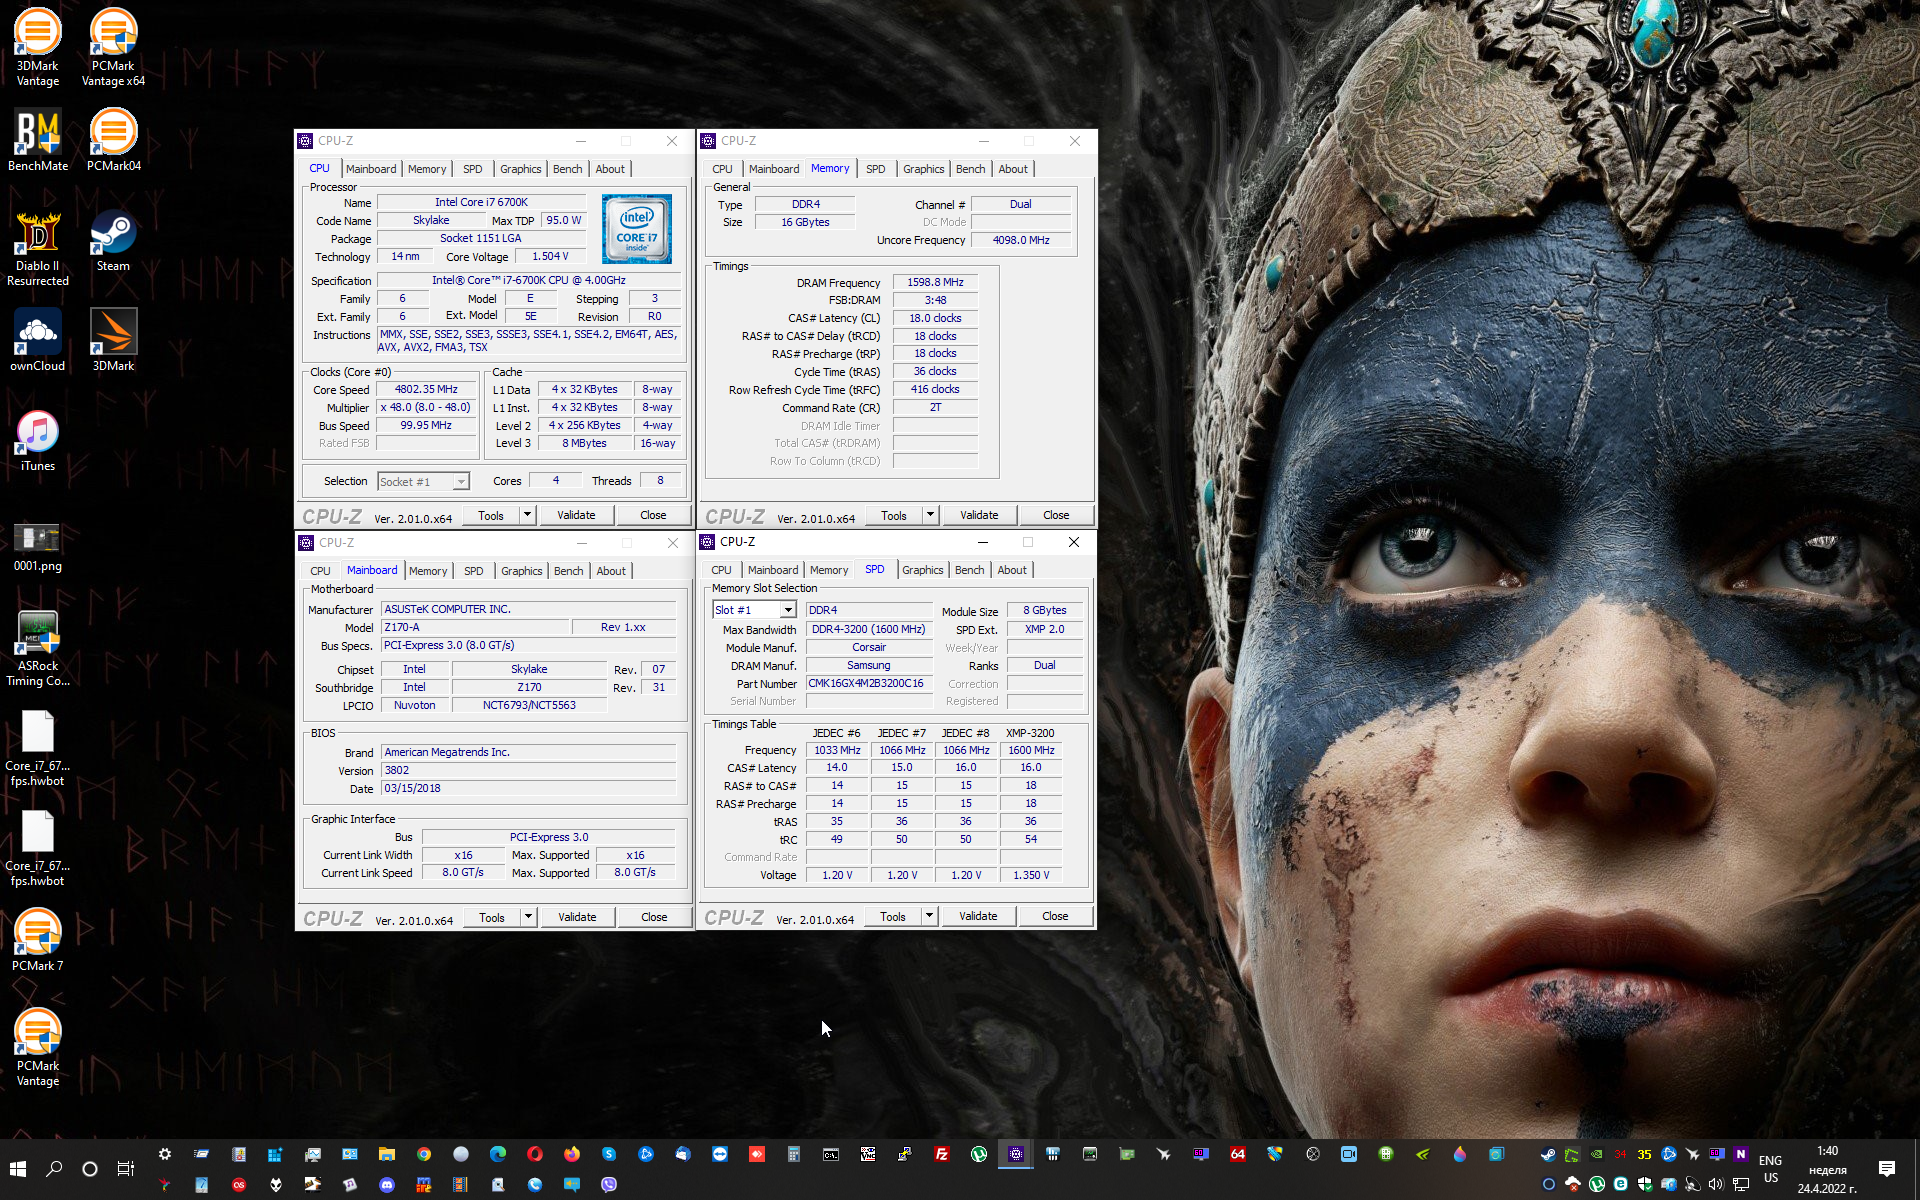Click the Google Chrome icon in the taskbar

(424, 1154)
